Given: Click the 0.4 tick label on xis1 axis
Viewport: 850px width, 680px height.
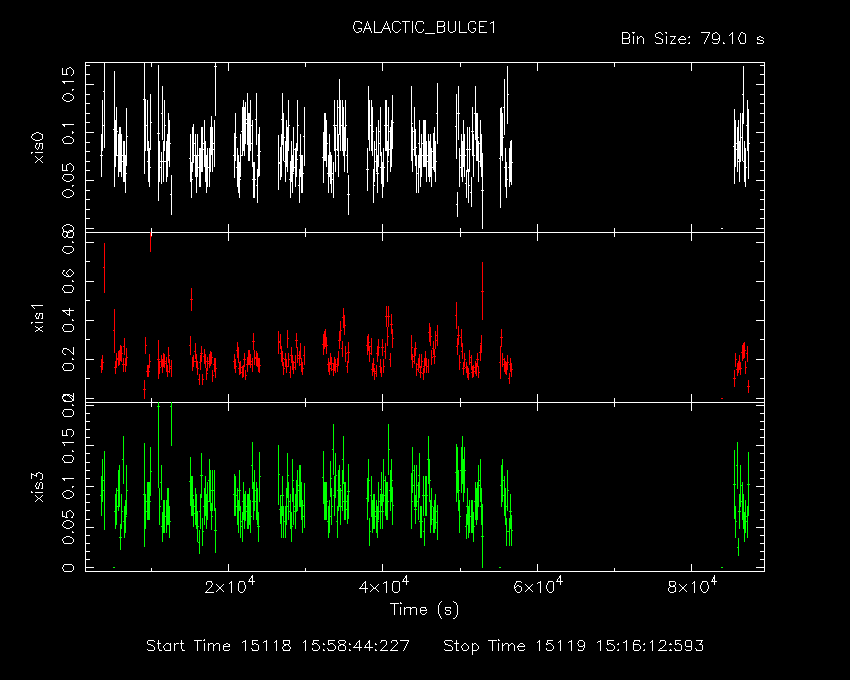Looking at the screenshot, I should coord(68,320).
